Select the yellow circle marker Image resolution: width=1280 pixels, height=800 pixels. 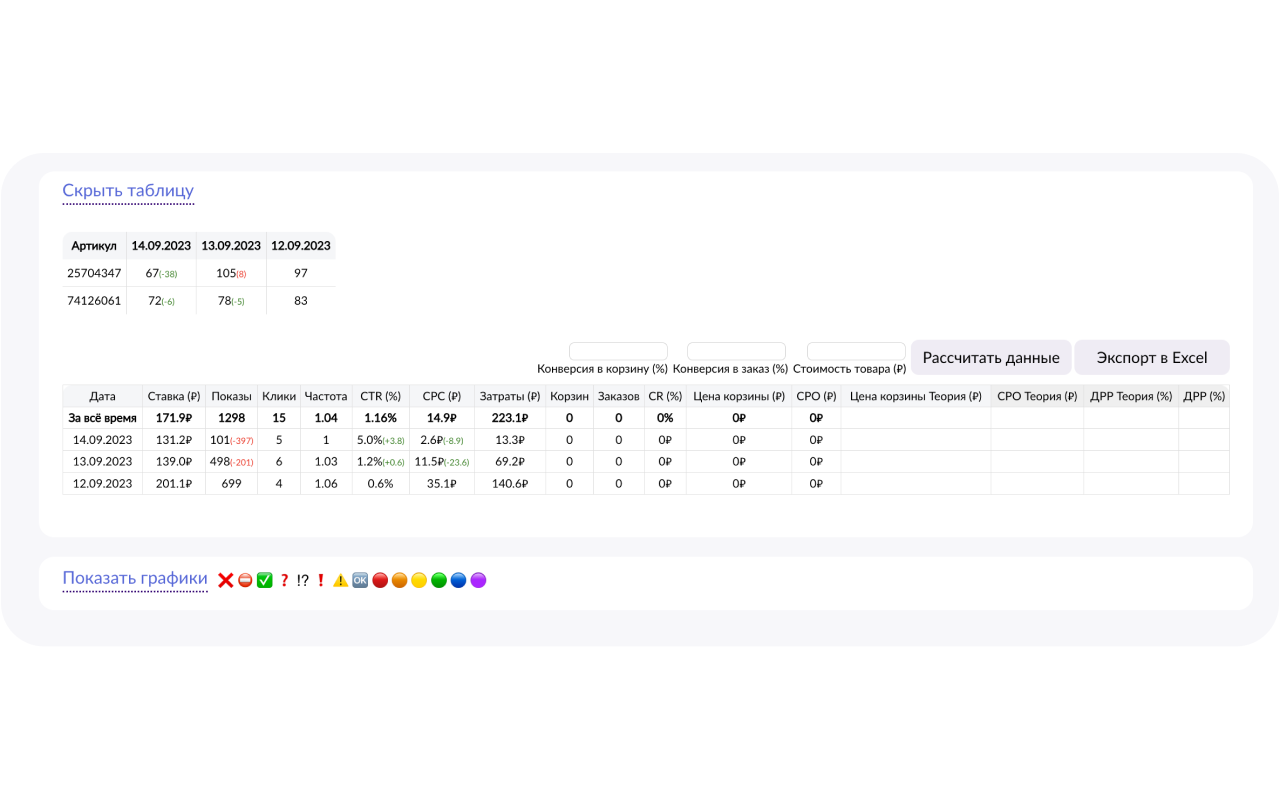coord(419,580)
